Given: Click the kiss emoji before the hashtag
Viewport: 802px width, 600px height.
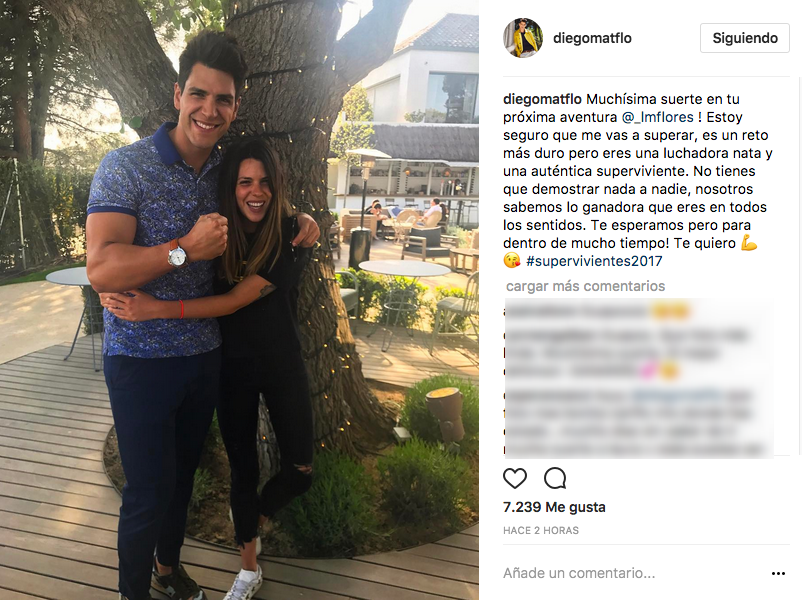Looking at the screenshot, I should click(x=512, y=261).
